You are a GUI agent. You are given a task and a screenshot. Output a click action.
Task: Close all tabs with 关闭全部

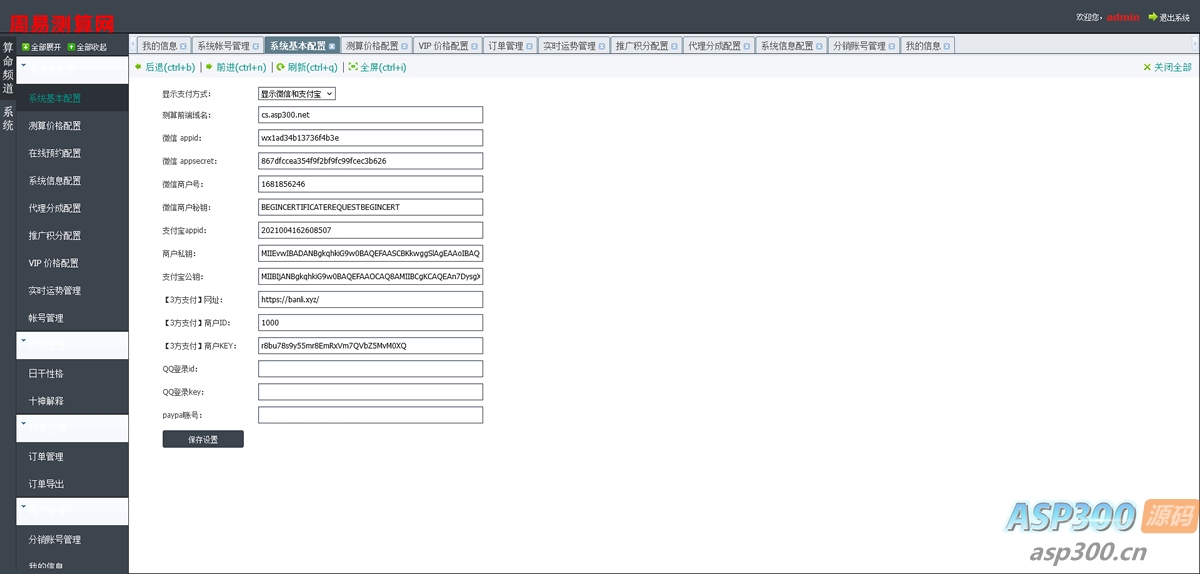pyautogui.click(x=1167, y=67)
